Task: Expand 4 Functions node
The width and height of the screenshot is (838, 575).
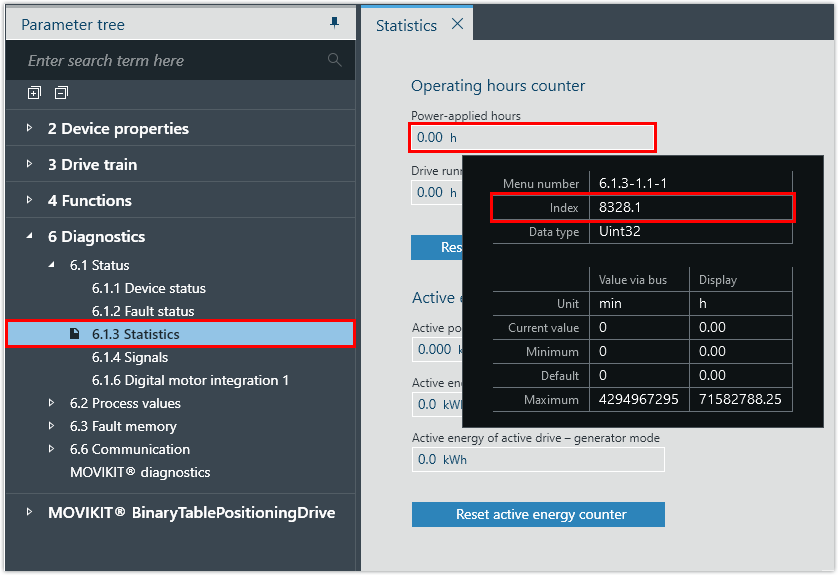Action: pyautogui.click(x=30, y=201)
